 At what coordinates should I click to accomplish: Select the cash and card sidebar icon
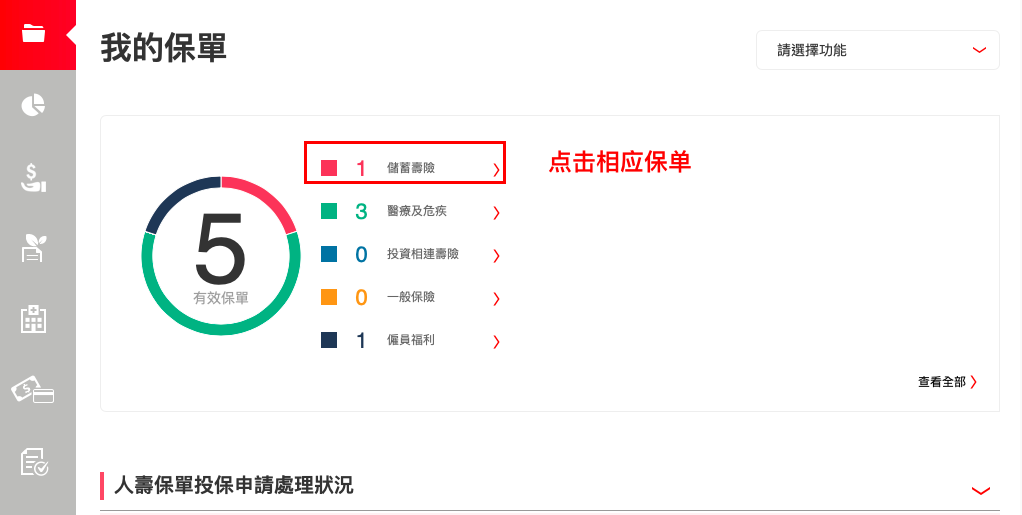pos(33,390)
